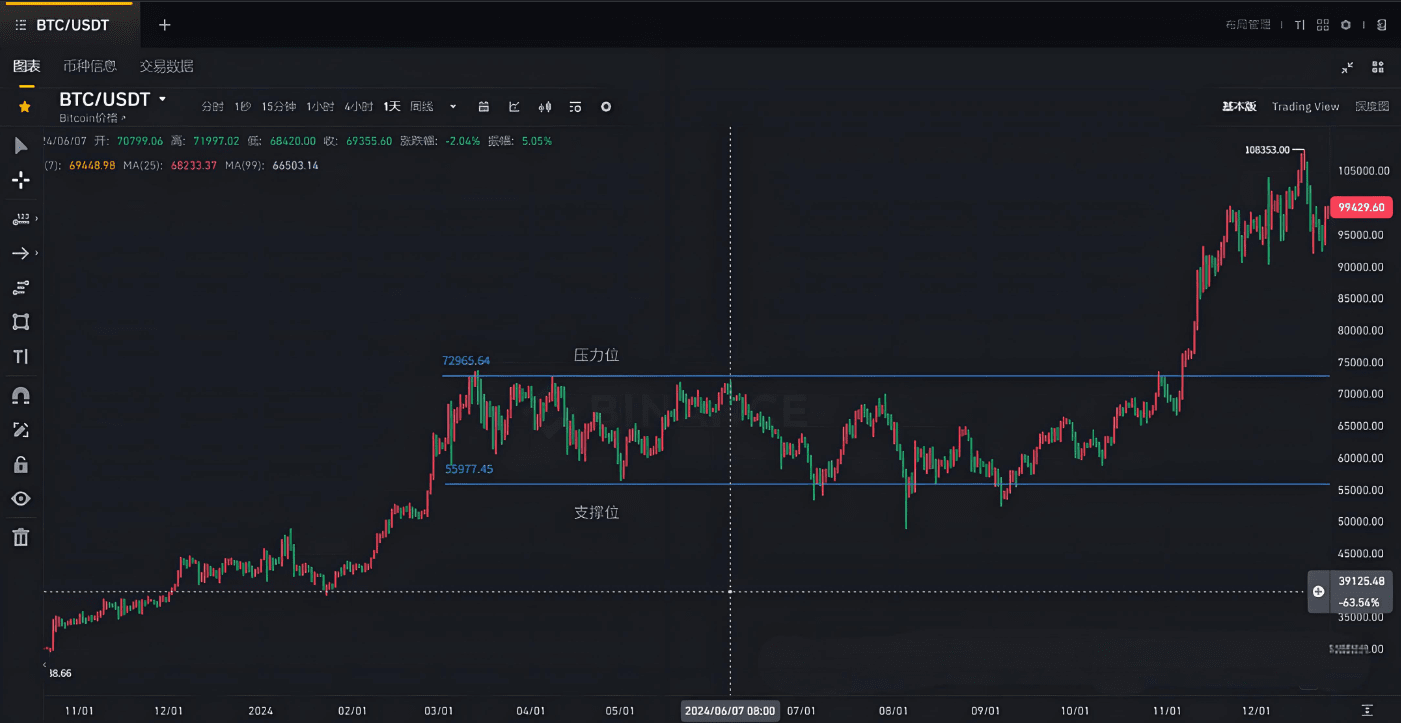The height and width of the screenshot is (723, 1401).
Task: Expand the BTC/USDT pair dropdown
Action: tap(162, 99)
